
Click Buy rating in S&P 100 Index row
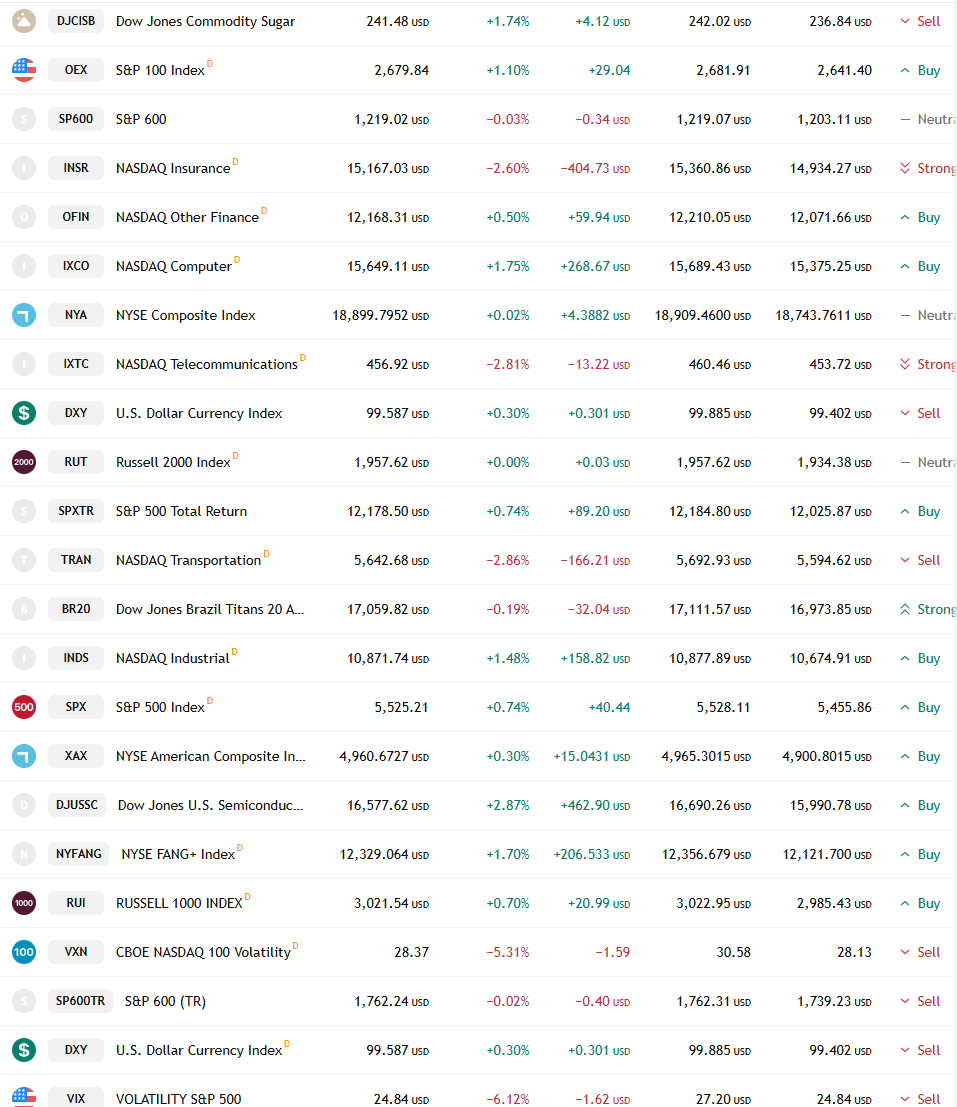920,71
